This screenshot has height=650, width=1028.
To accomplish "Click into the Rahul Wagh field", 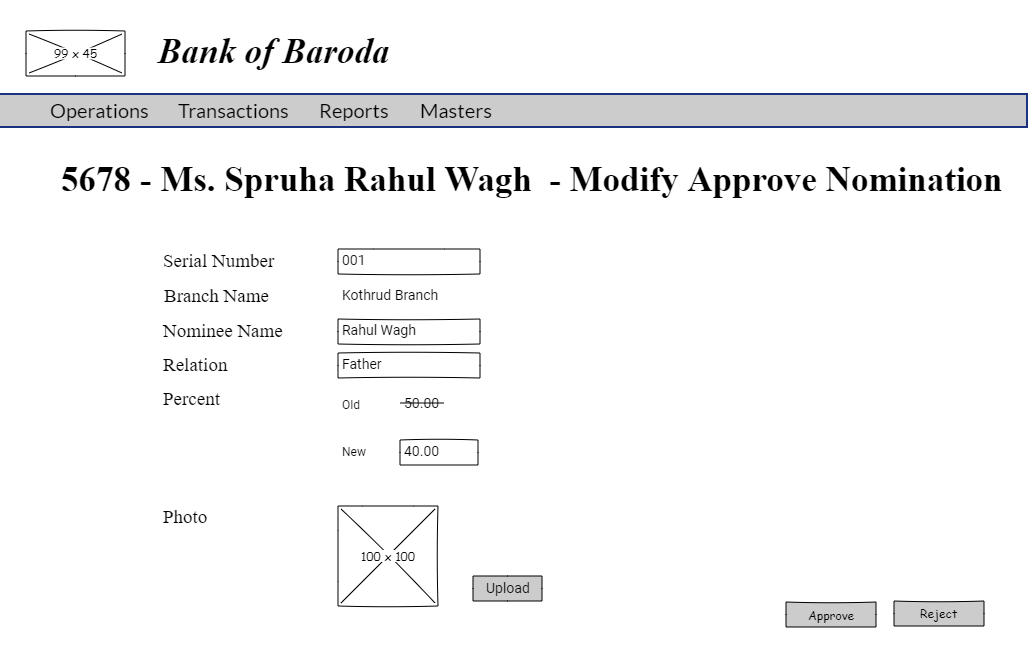I will pos(408,331).
